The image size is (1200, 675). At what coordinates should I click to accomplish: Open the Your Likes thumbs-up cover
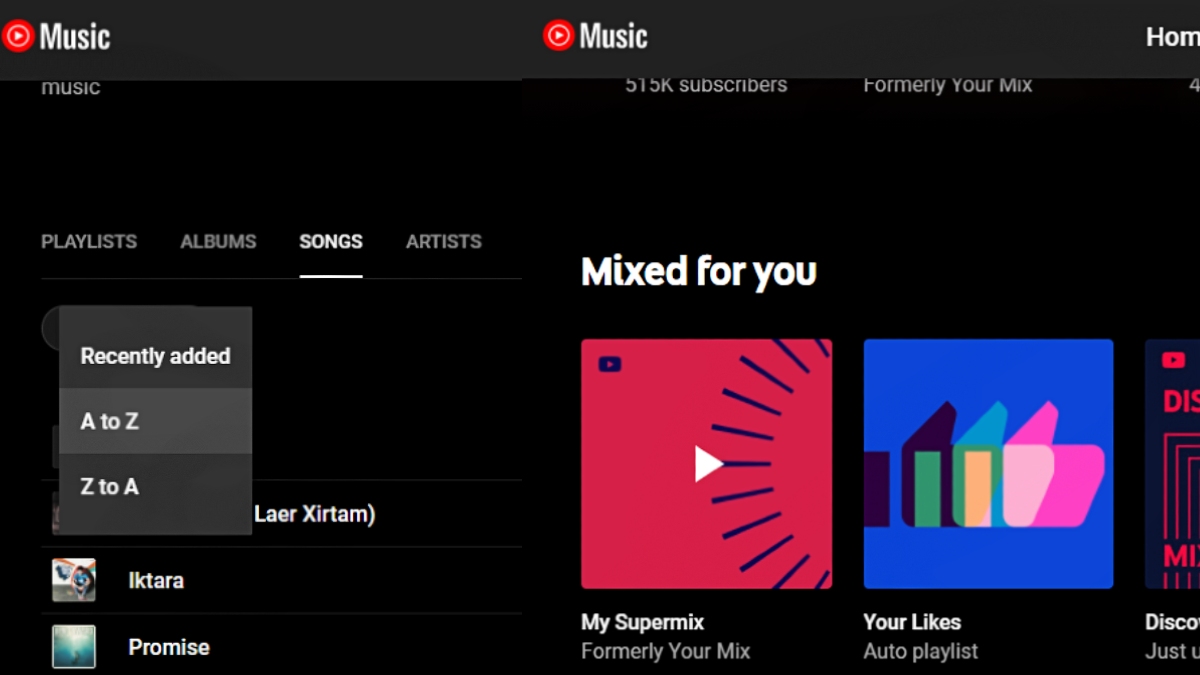click(988, 464)
